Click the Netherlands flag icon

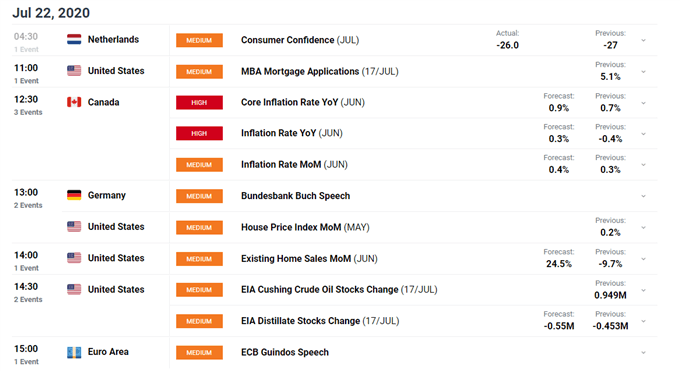point(74,39)
